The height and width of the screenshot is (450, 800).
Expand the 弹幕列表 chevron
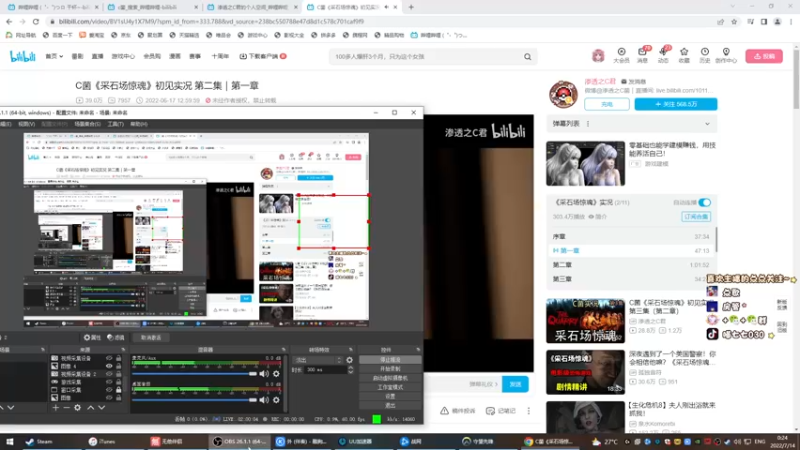coord(707,124)
